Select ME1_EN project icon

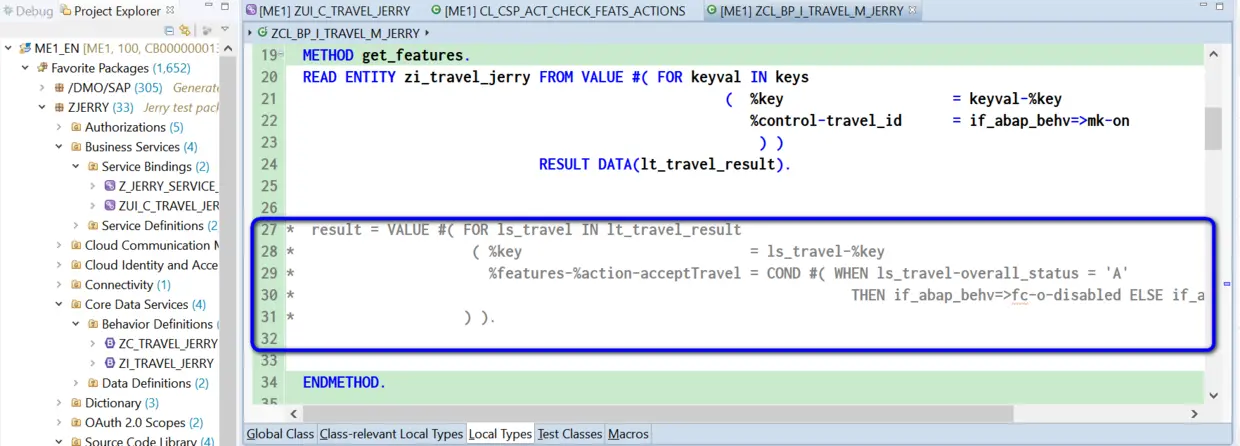(x=25, y=48)
